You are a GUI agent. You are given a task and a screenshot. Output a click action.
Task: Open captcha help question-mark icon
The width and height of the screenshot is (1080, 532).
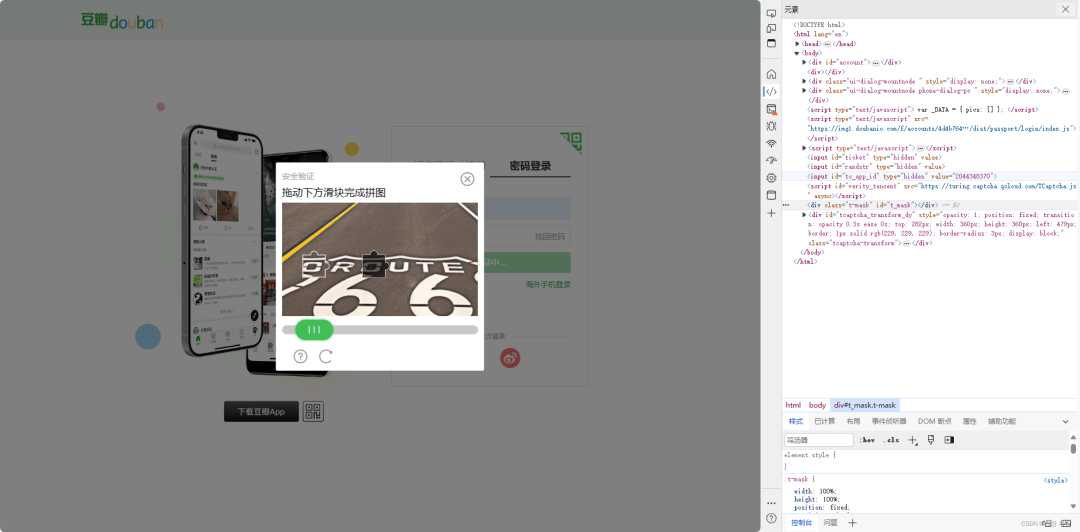[x=300, y=356]
